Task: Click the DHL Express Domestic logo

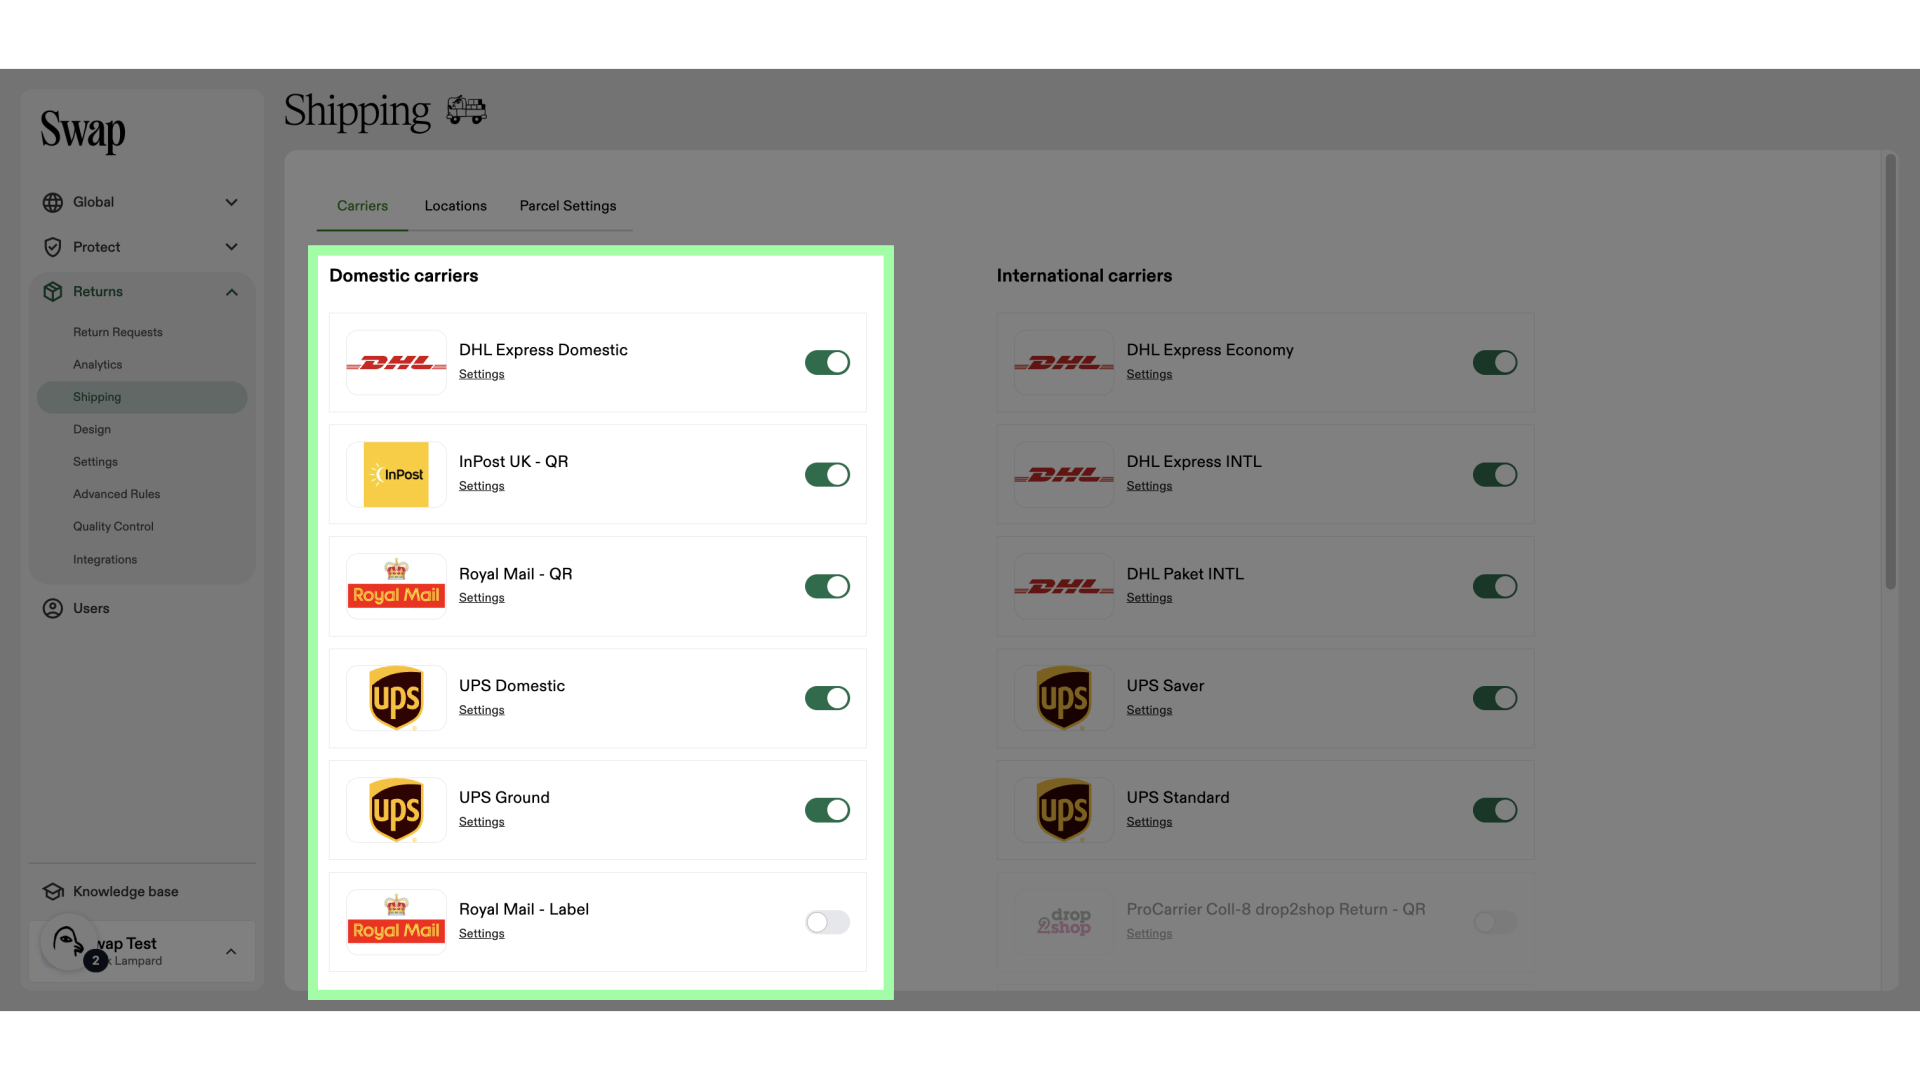Action: pyautogui.click(x=396, y=362)
